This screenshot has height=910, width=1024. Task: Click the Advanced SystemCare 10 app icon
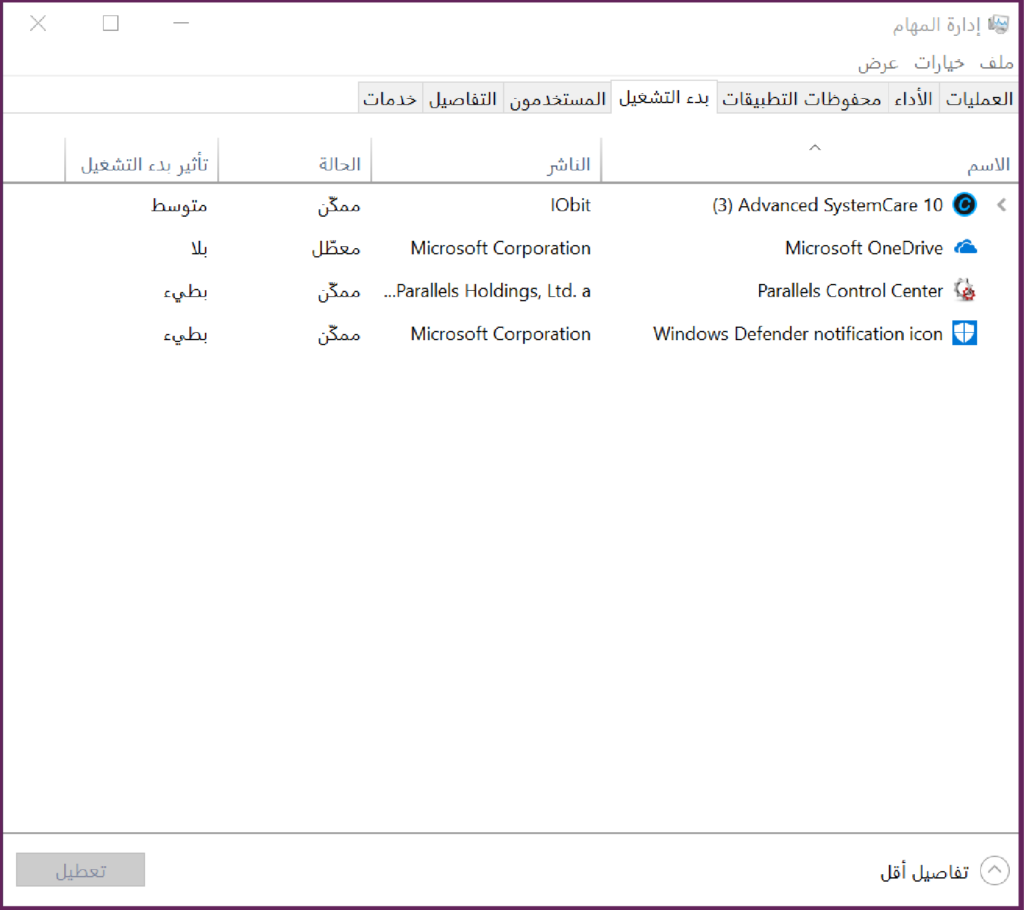pos(964,204)
